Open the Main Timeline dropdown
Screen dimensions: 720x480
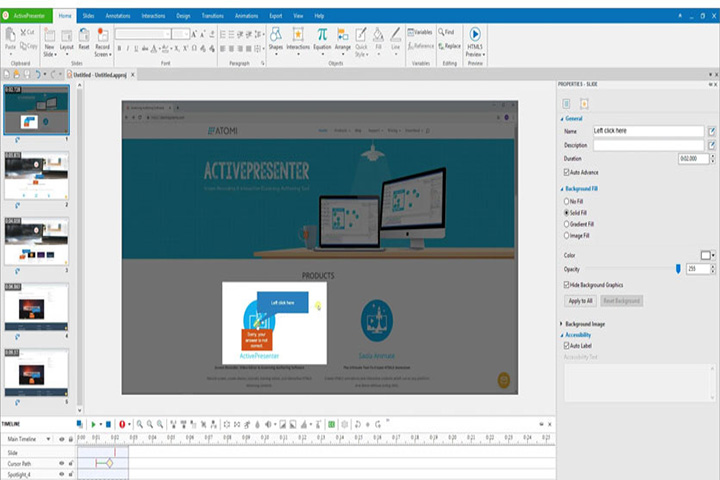(x=48, y=439)
